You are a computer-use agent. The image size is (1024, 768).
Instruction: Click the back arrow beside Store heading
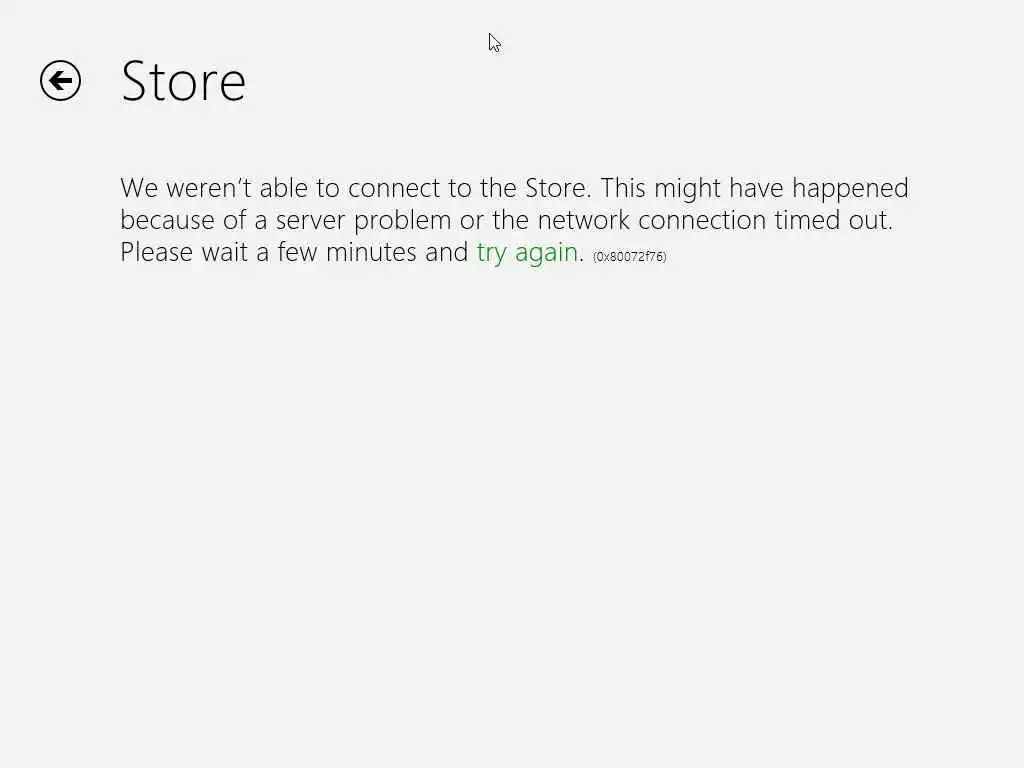point(60,80)
